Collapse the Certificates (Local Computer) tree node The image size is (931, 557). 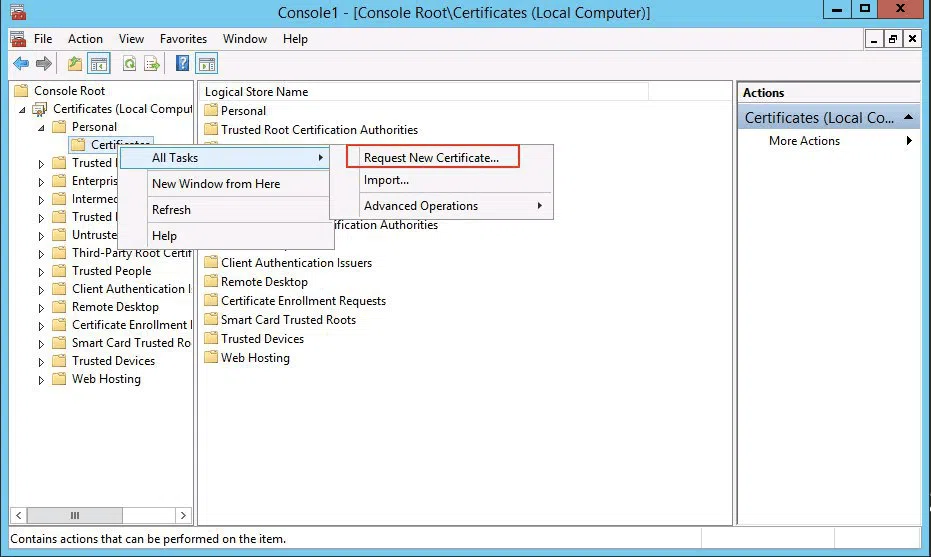[x=23, y=109]
